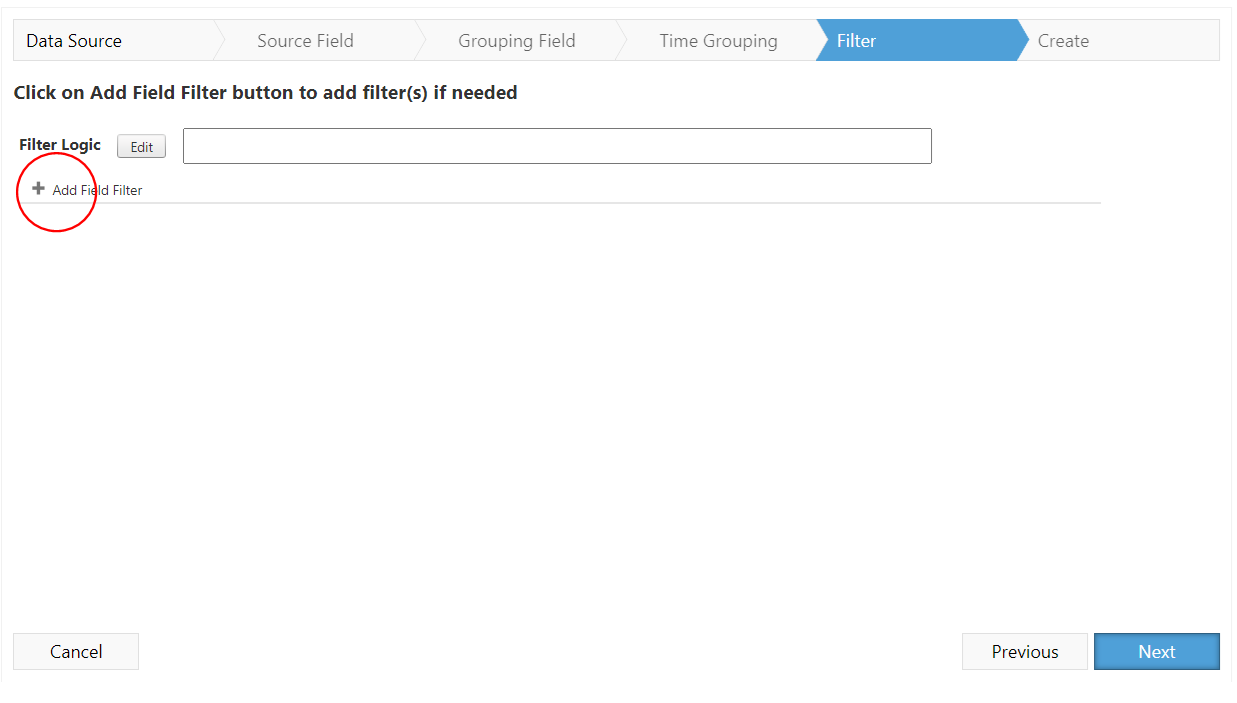
Task: Click the Cancel button
Action: [x=76, y=651]
